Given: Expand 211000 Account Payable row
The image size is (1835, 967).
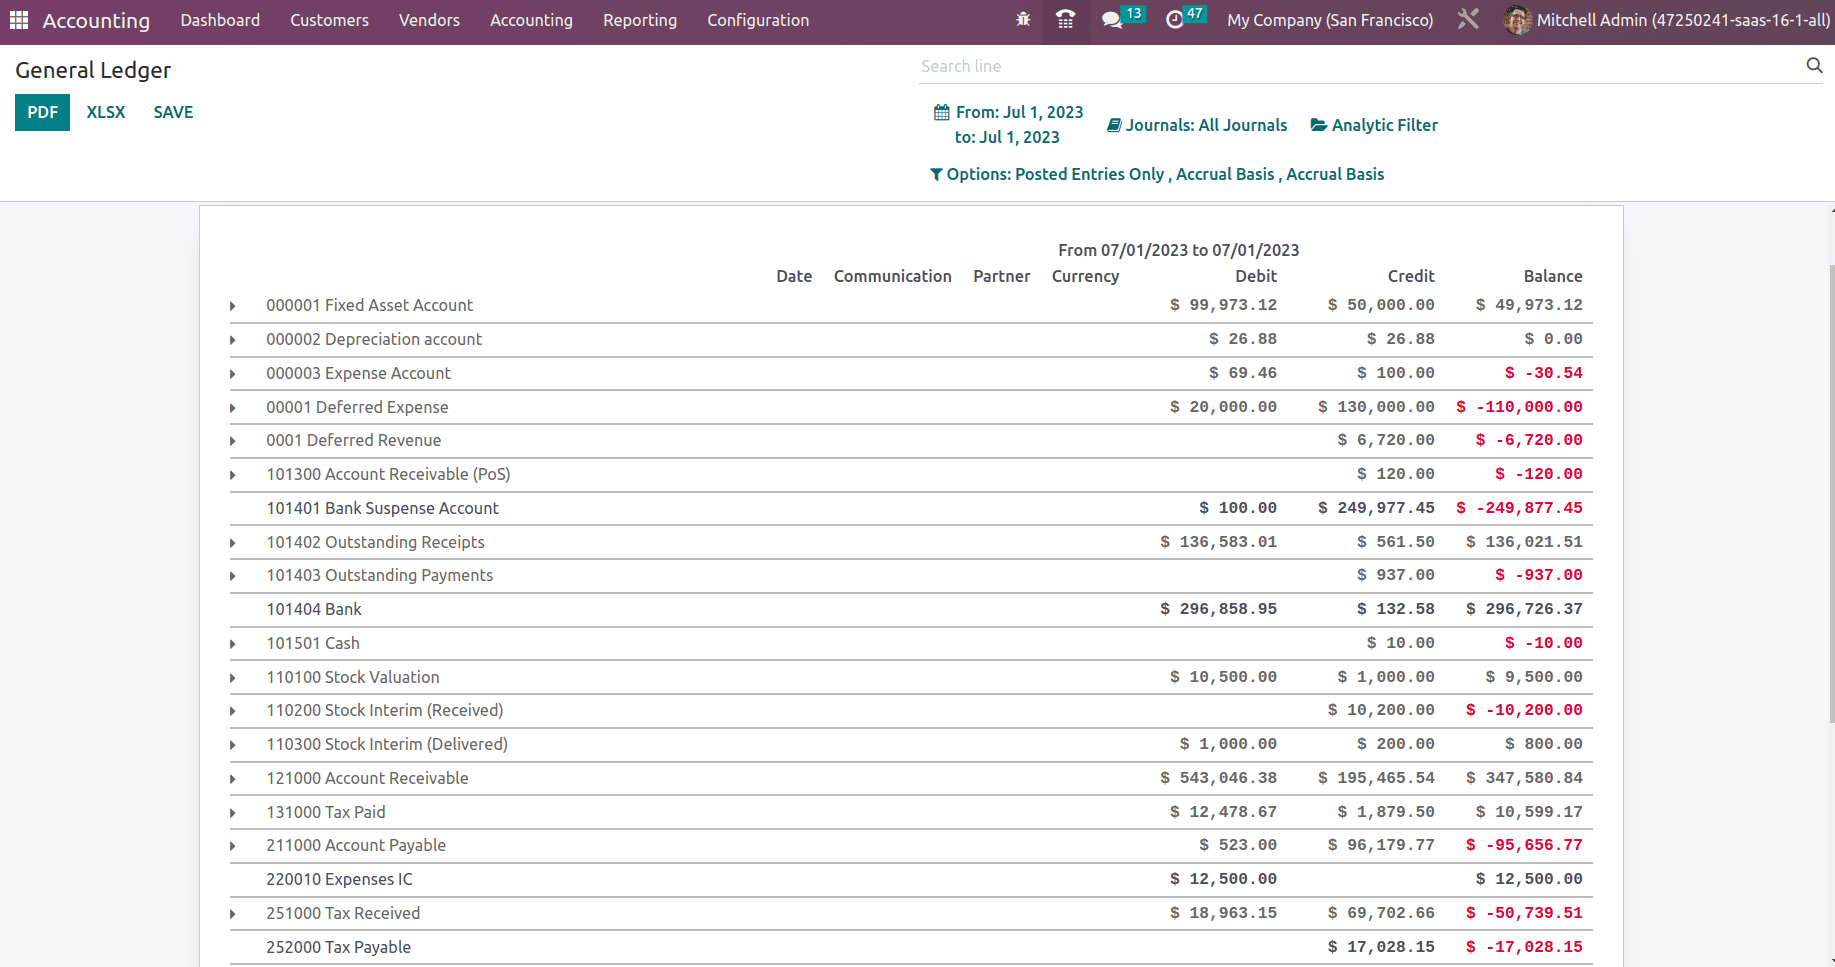Looking at the screenshot, I should coord(233,846).
